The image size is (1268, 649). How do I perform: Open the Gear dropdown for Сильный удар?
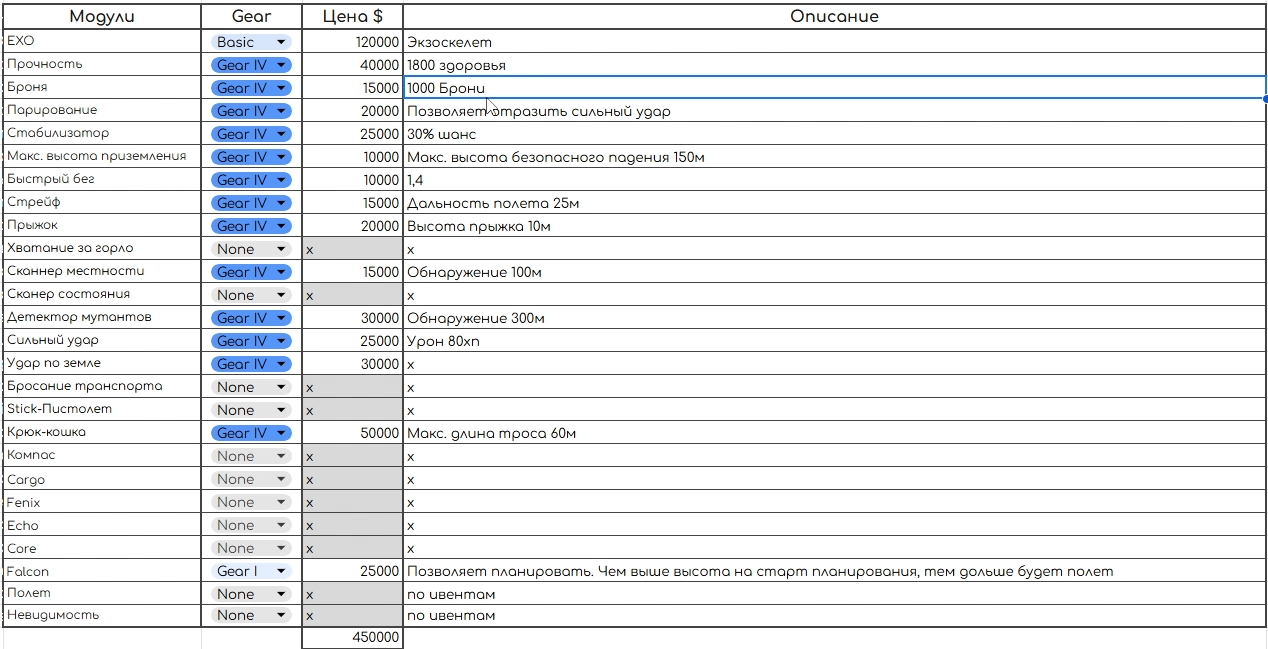251,341
